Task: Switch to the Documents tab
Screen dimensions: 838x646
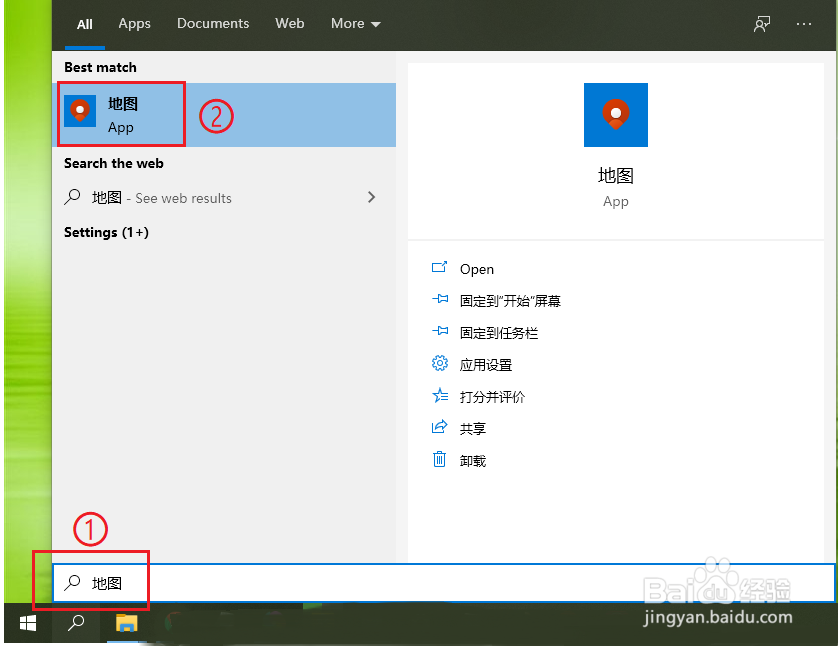Action: click(x=212, y=23)
